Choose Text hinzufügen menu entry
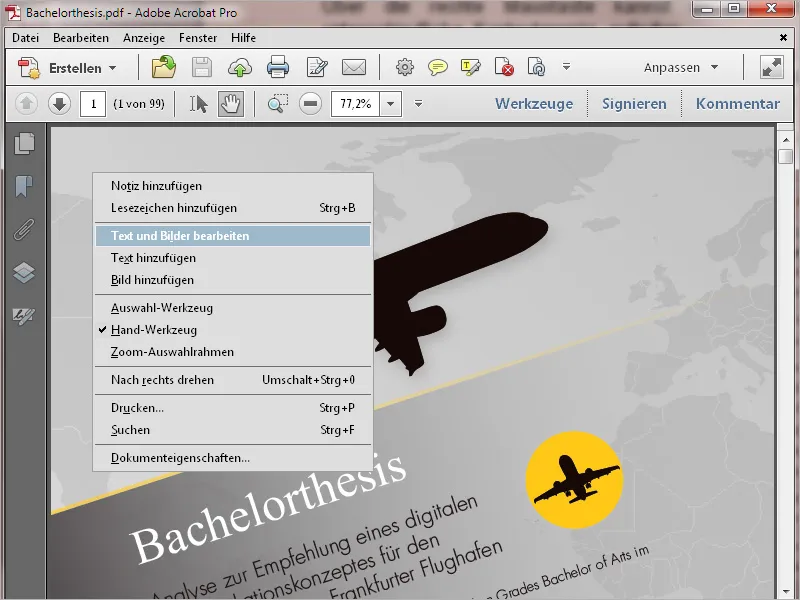This screenshot has width=800, height=600. coord(233,258)
